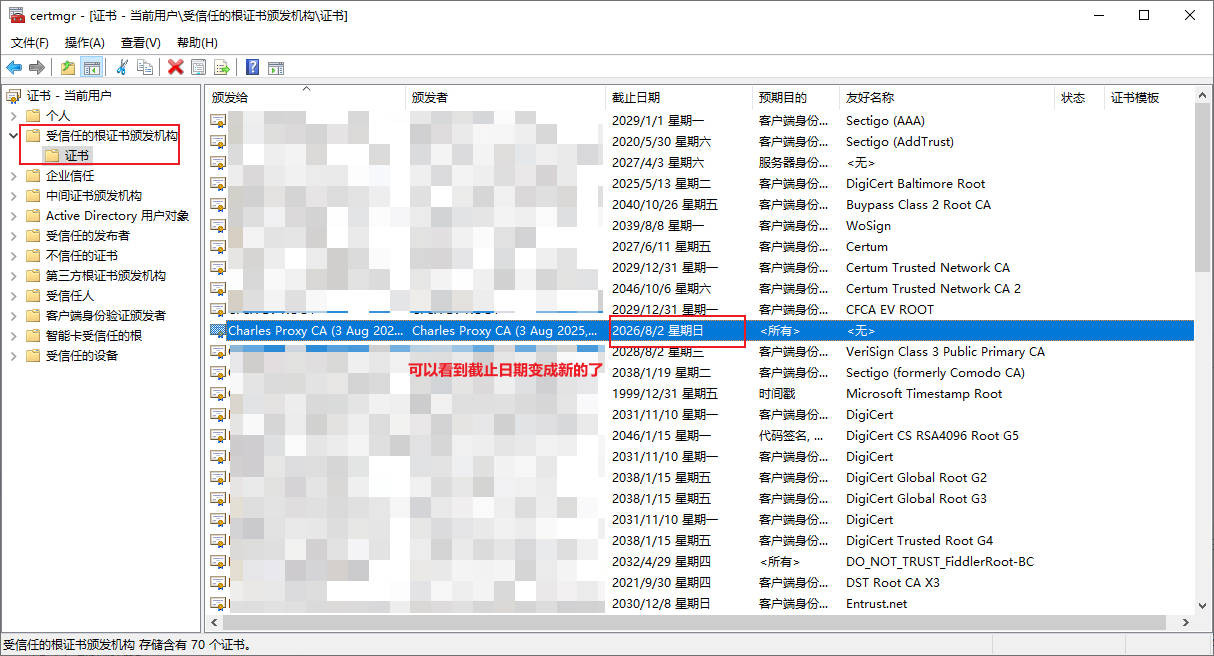The image size is (1214, 656).
Task: Open the 查看(V) menu
Action: (x=141, y=43)
